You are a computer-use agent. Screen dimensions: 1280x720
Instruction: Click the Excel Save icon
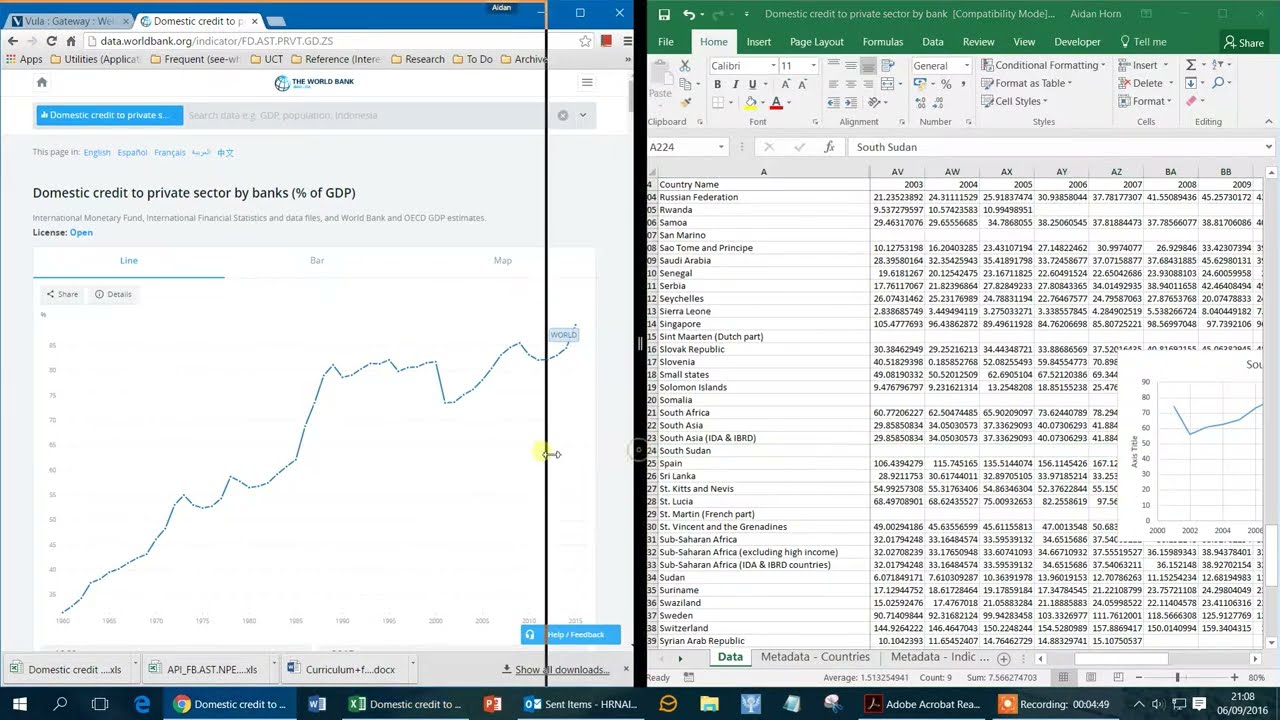(x=665, y=14)
